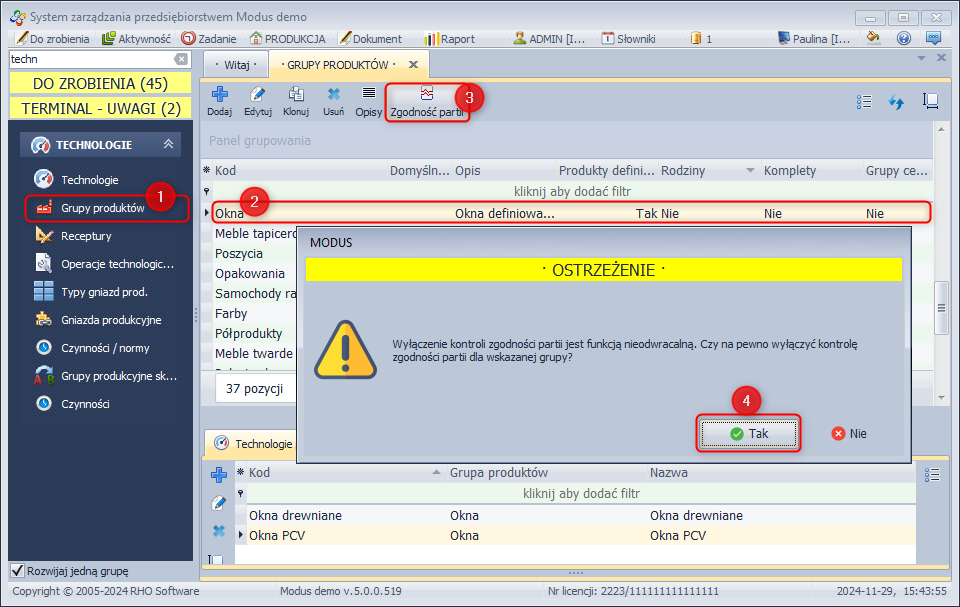Open the Rodziny column filter dropdown
This screenshot has width=960, height=607.
(x=750, y=171)
